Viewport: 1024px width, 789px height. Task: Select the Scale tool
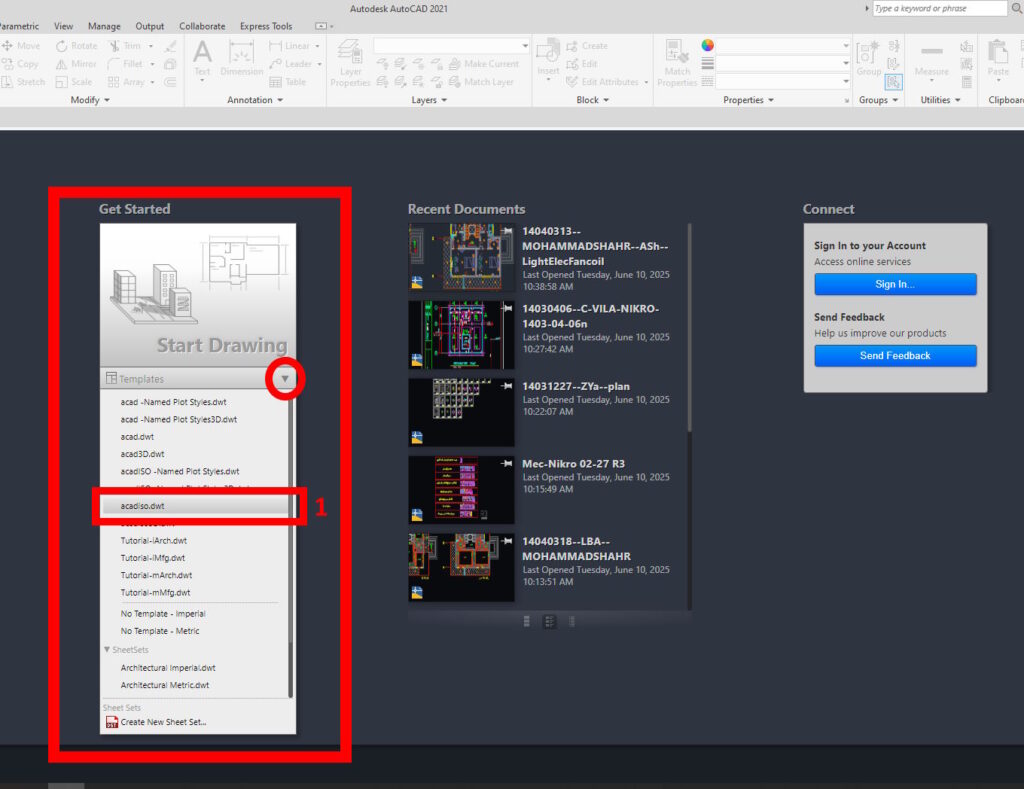pos(74,82)
